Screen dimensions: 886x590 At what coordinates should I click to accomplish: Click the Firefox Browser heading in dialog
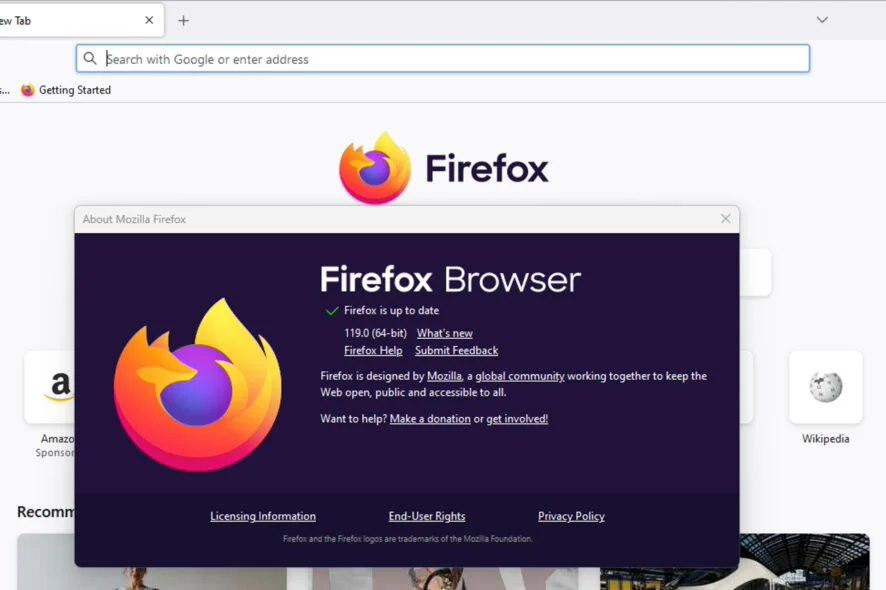pyautogui.click(x=450, y=280)
